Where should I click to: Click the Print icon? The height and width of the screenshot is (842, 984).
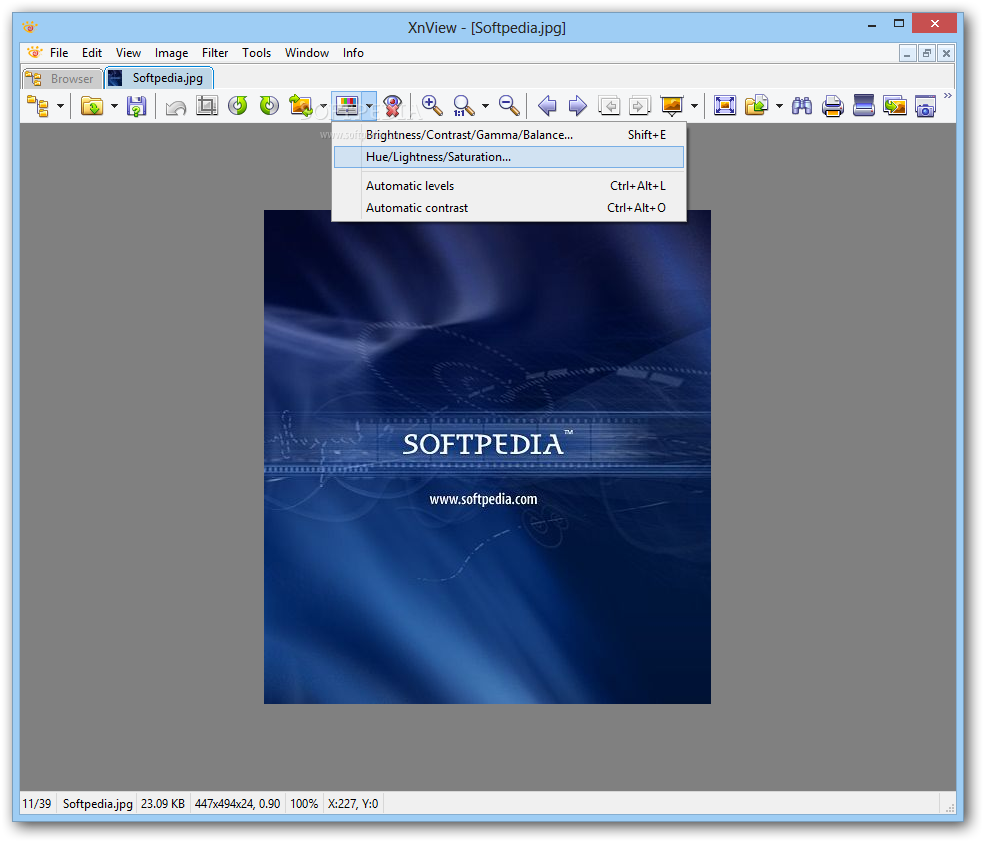(833, 106)
